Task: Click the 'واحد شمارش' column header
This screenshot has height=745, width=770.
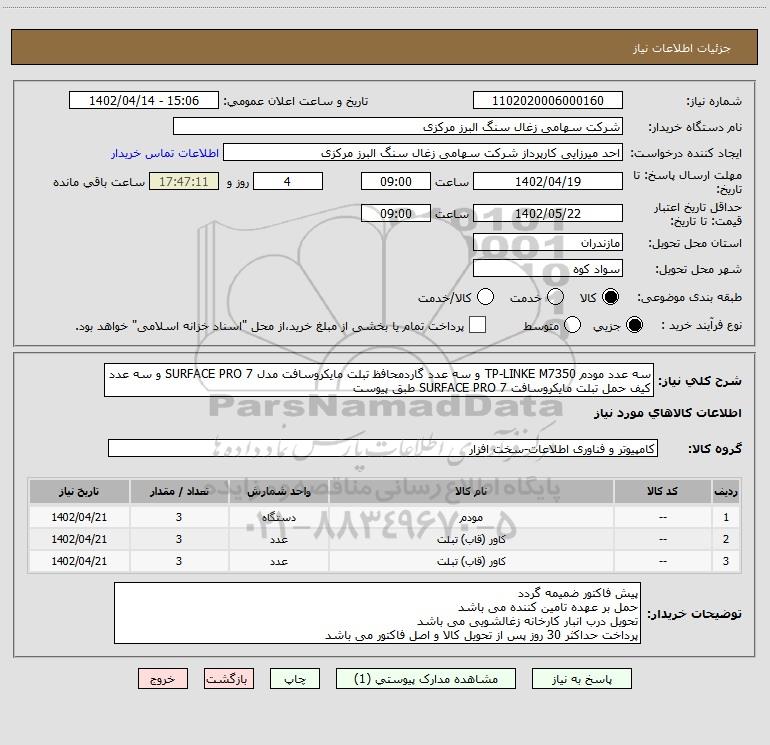Action: (278, 491)
